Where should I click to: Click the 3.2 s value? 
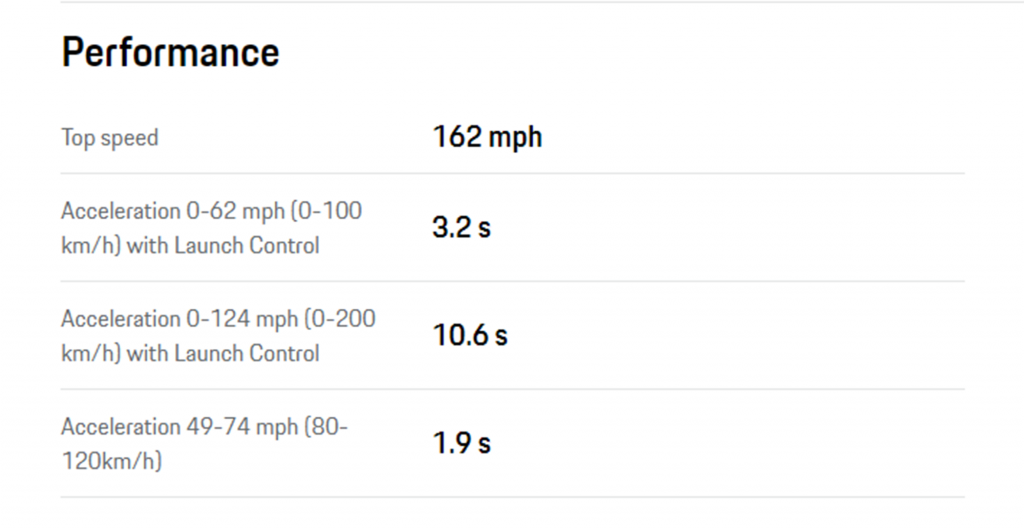(461, 227)
